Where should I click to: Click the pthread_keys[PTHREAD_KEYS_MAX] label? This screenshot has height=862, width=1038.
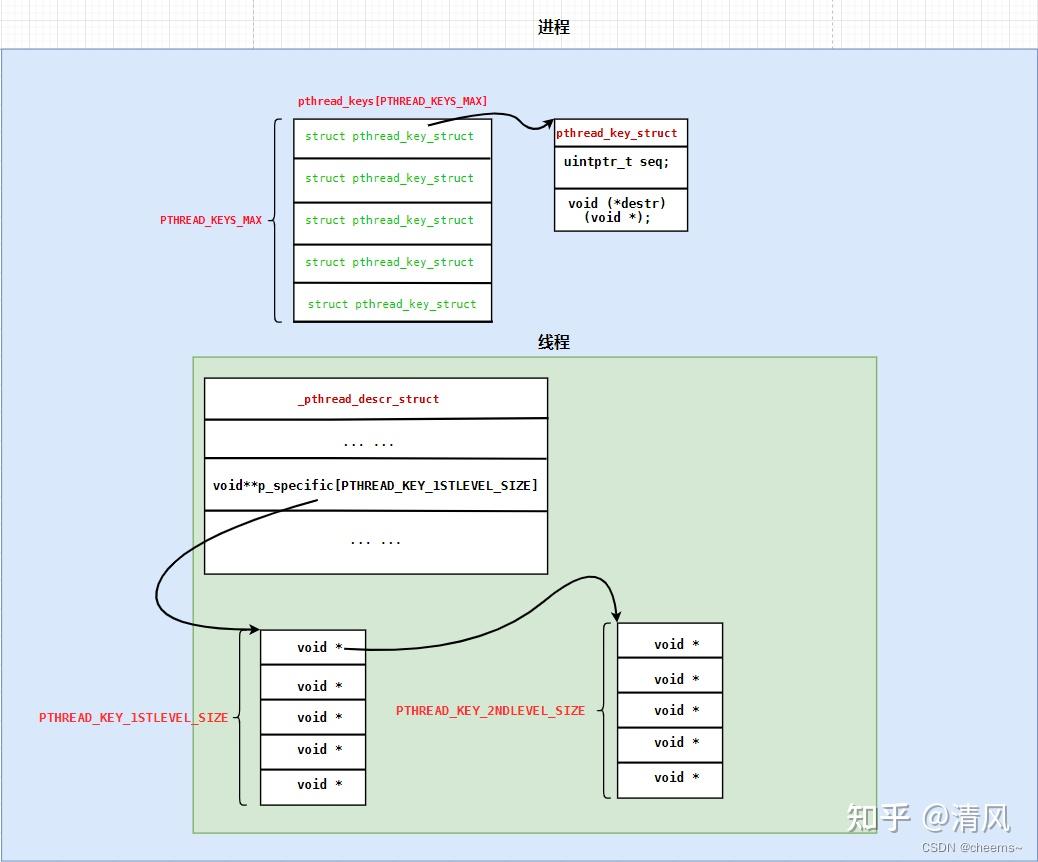[393, 101]
